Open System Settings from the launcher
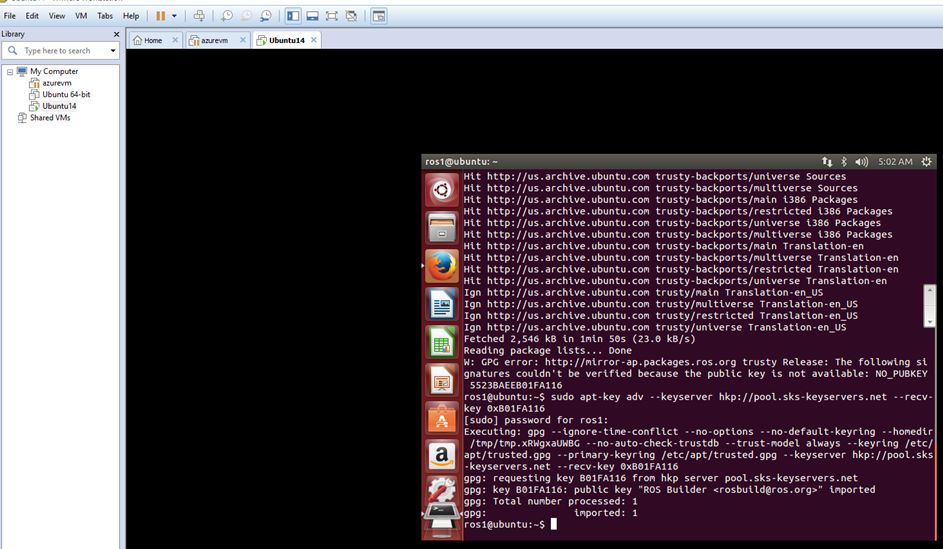 pos(441,489)
